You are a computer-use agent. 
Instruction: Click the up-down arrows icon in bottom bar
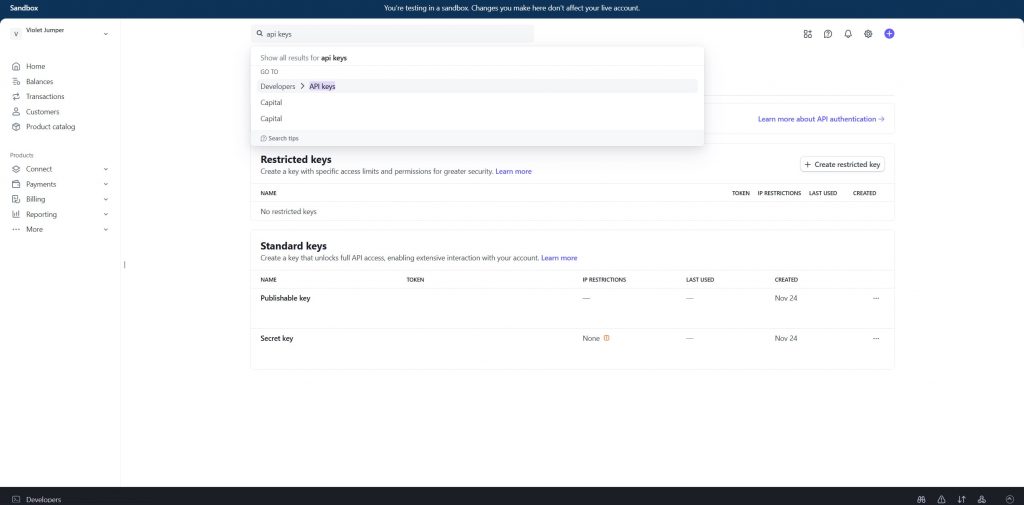pos(961,499)
